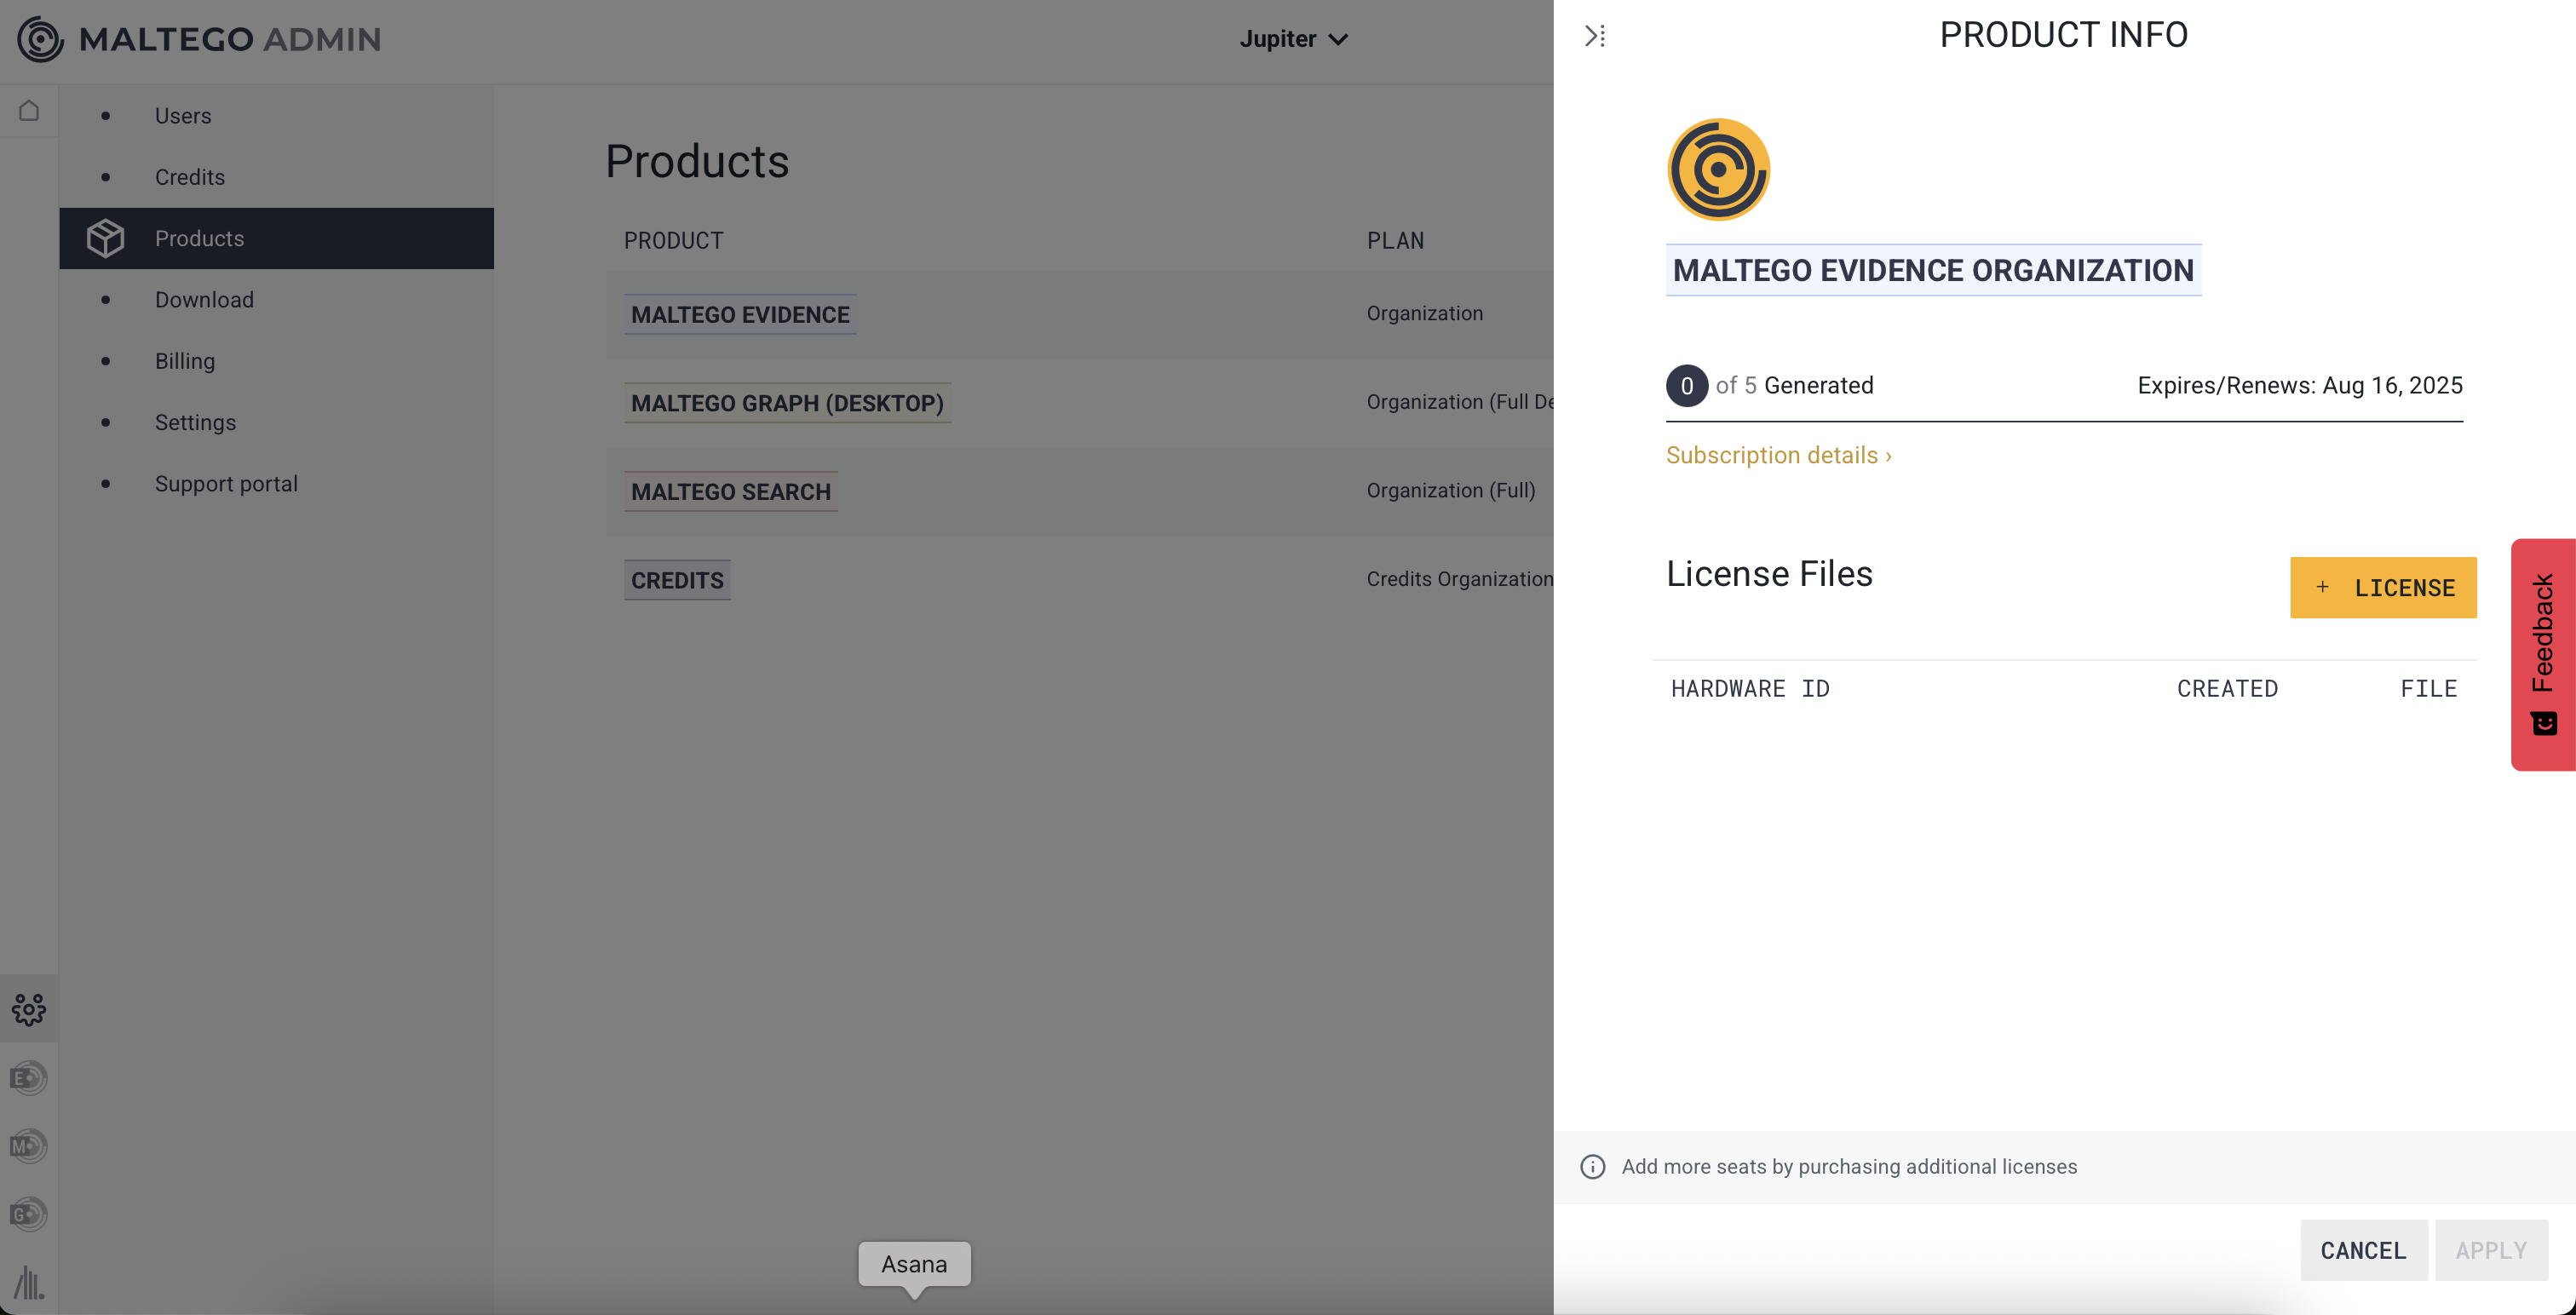Open the red Feedback side tab
Viewport: 2576px width, 1315px height.
click(2543, 654)
